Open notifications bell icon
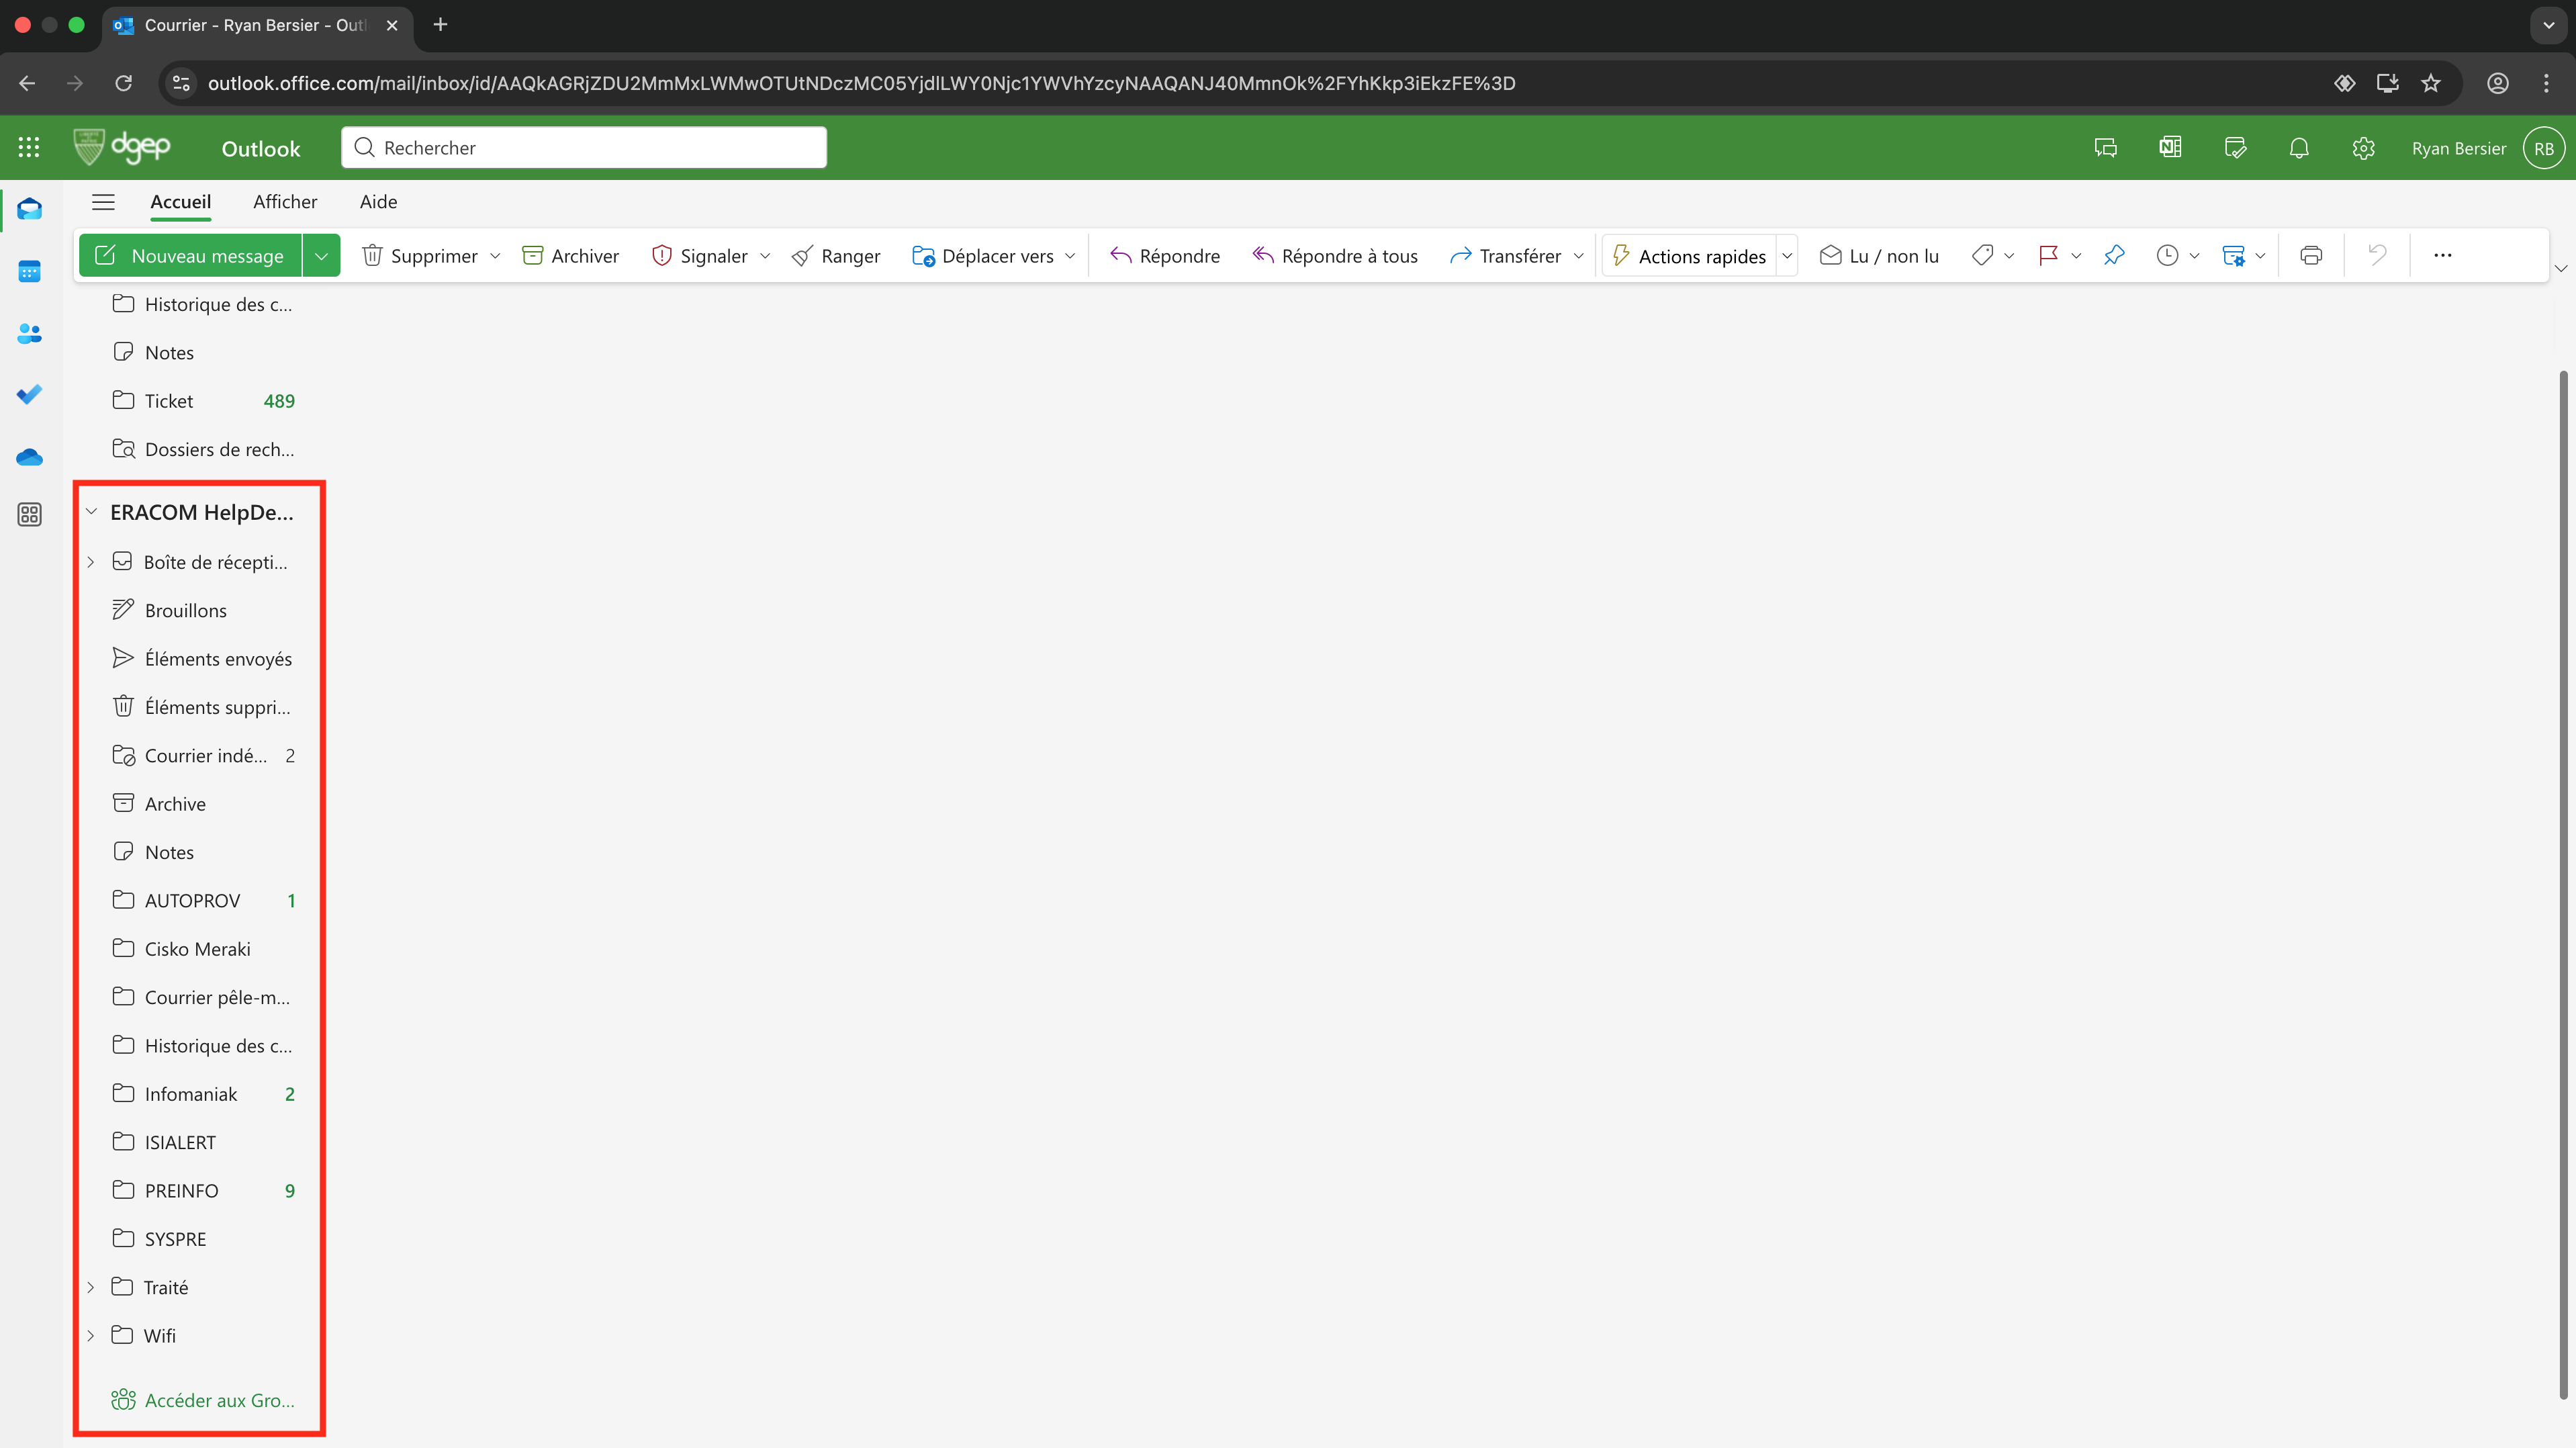The height and width of the screenshot is (1448, 2576). click(x=2299, y=148)
